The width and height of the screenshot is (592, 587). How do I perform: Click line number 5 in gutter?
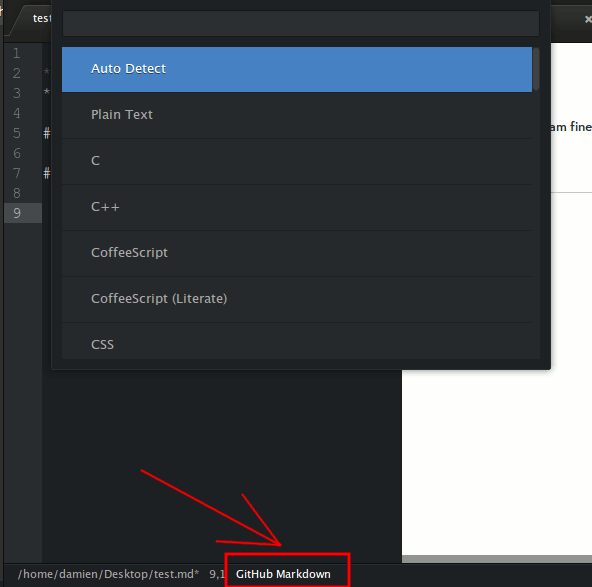coord(17,133)
